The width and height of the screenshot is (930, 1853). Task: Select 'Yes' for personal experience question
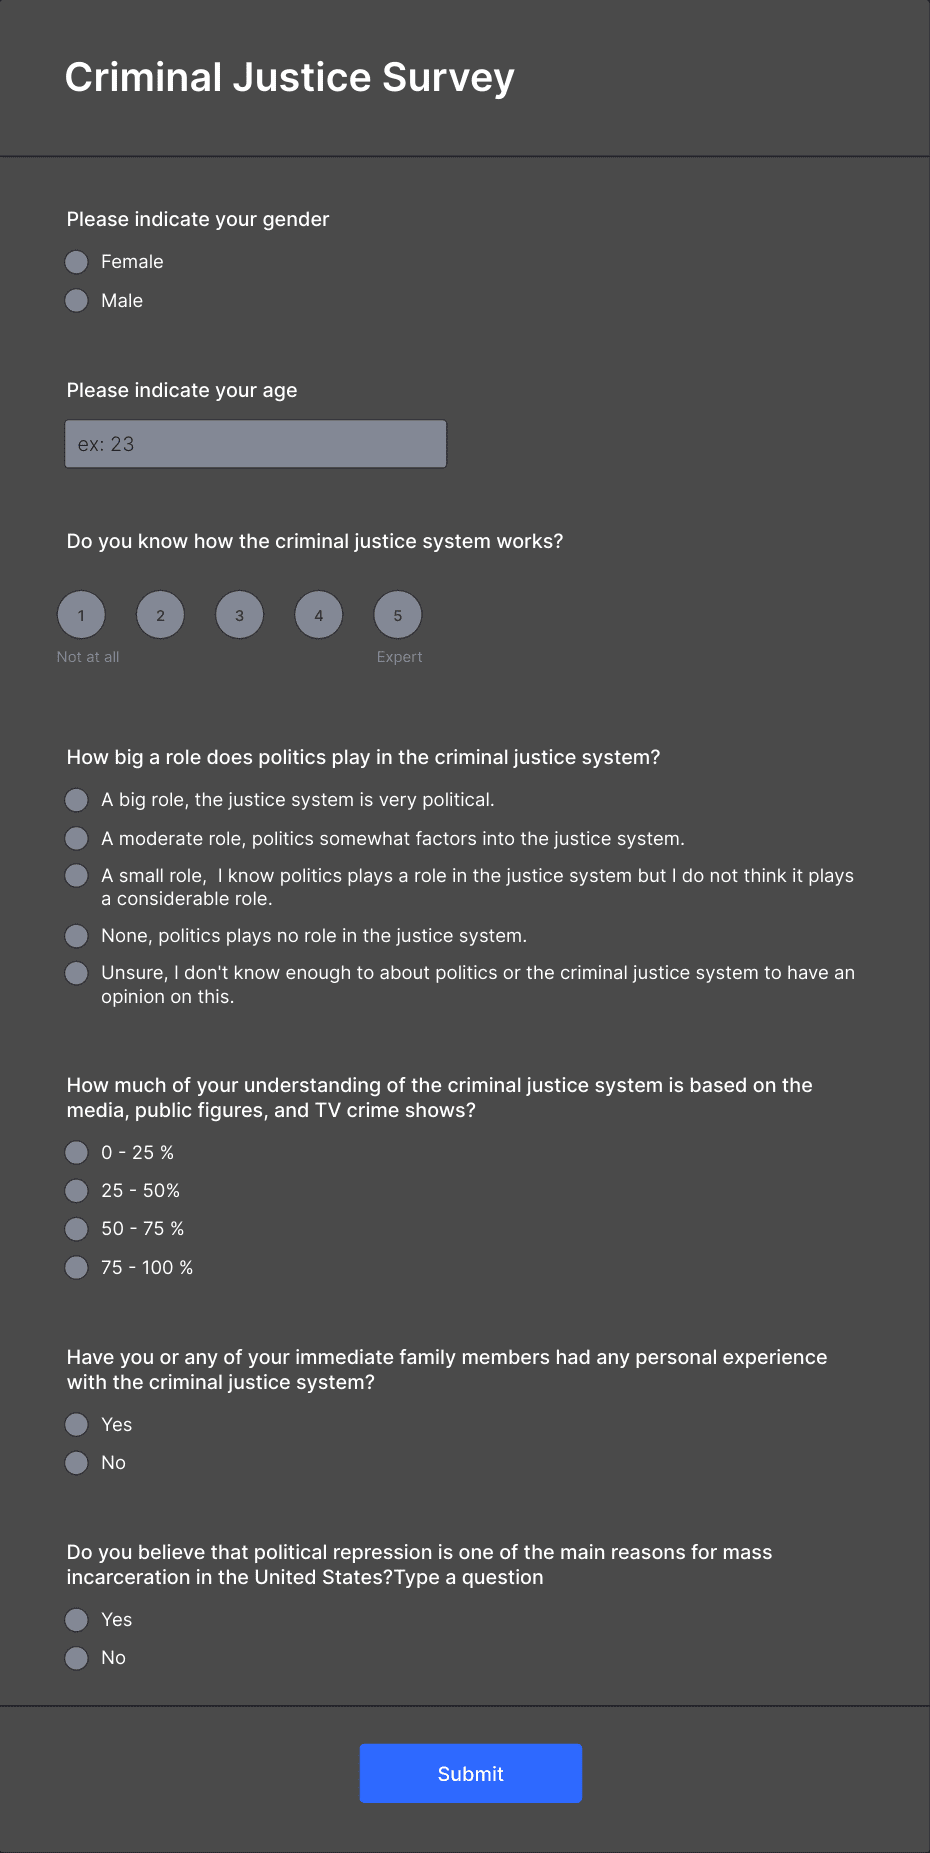76,1424
